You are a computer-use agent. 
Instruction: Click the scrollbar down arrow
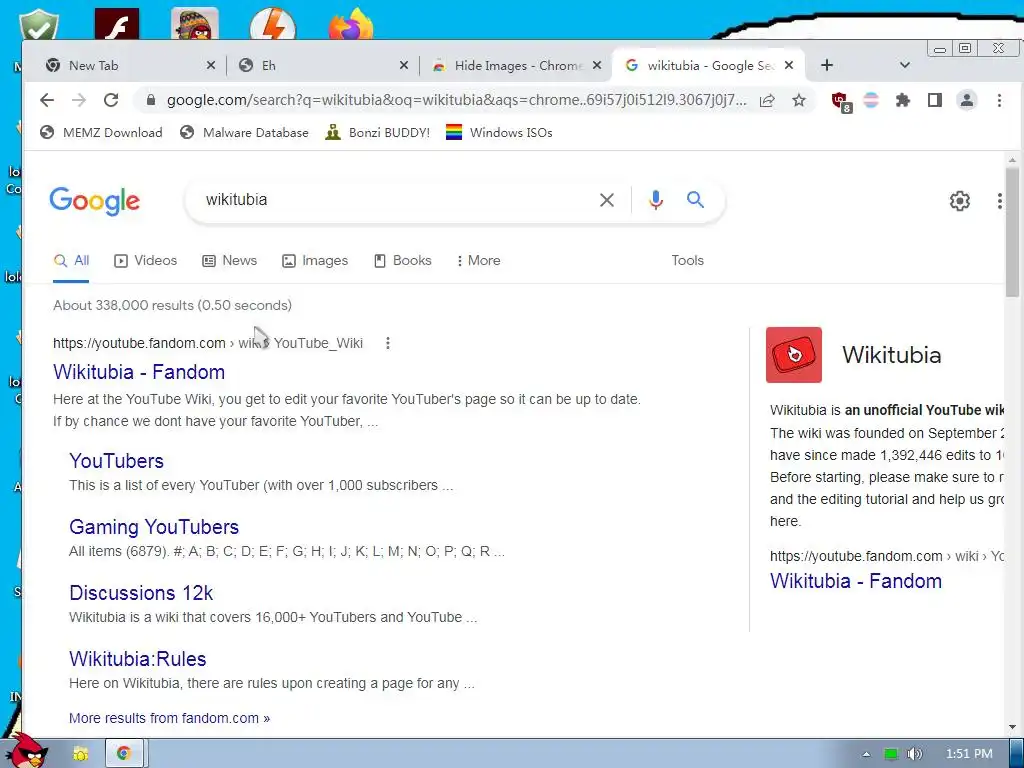click(1012, 727)
